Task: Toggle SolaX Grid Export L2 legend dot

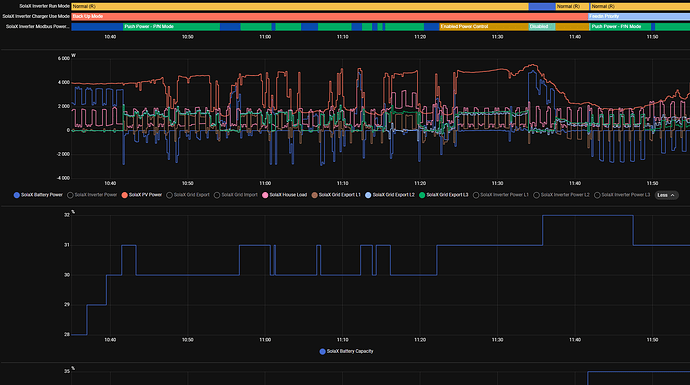Action: tap(368, 195)
